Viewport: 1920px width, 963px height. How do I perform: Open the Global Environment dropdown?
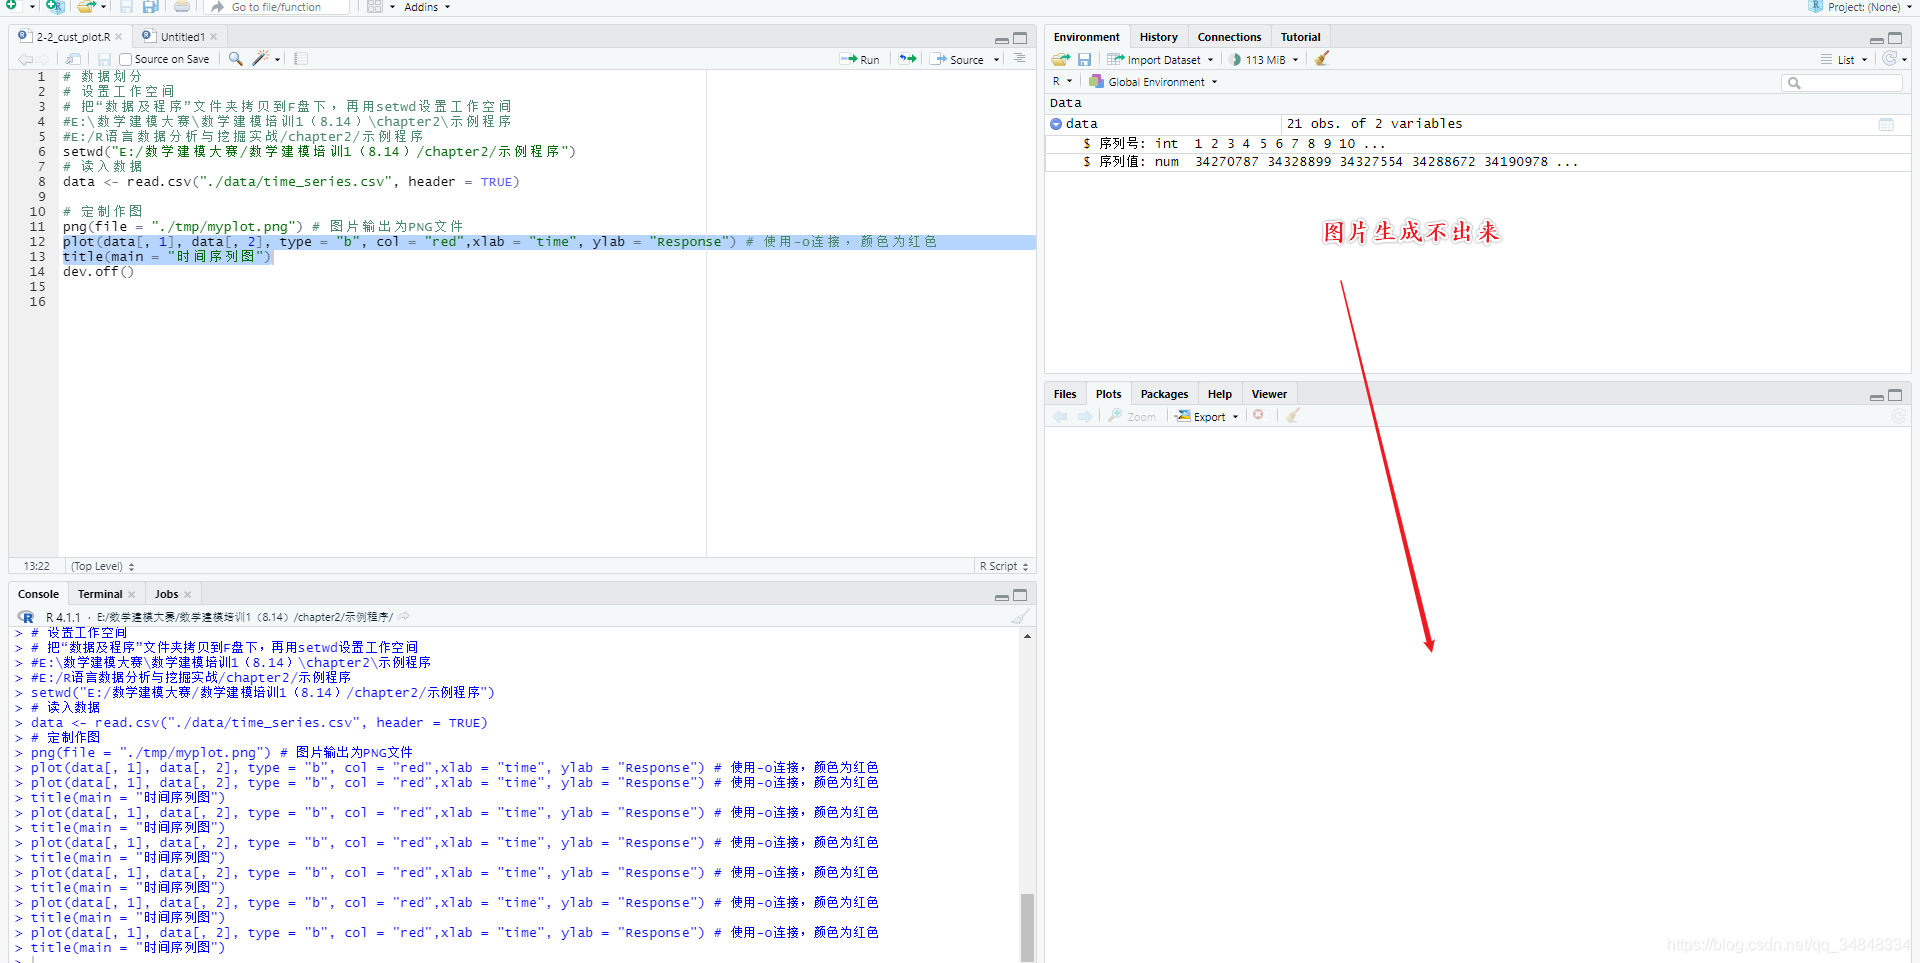(1153, 82)
